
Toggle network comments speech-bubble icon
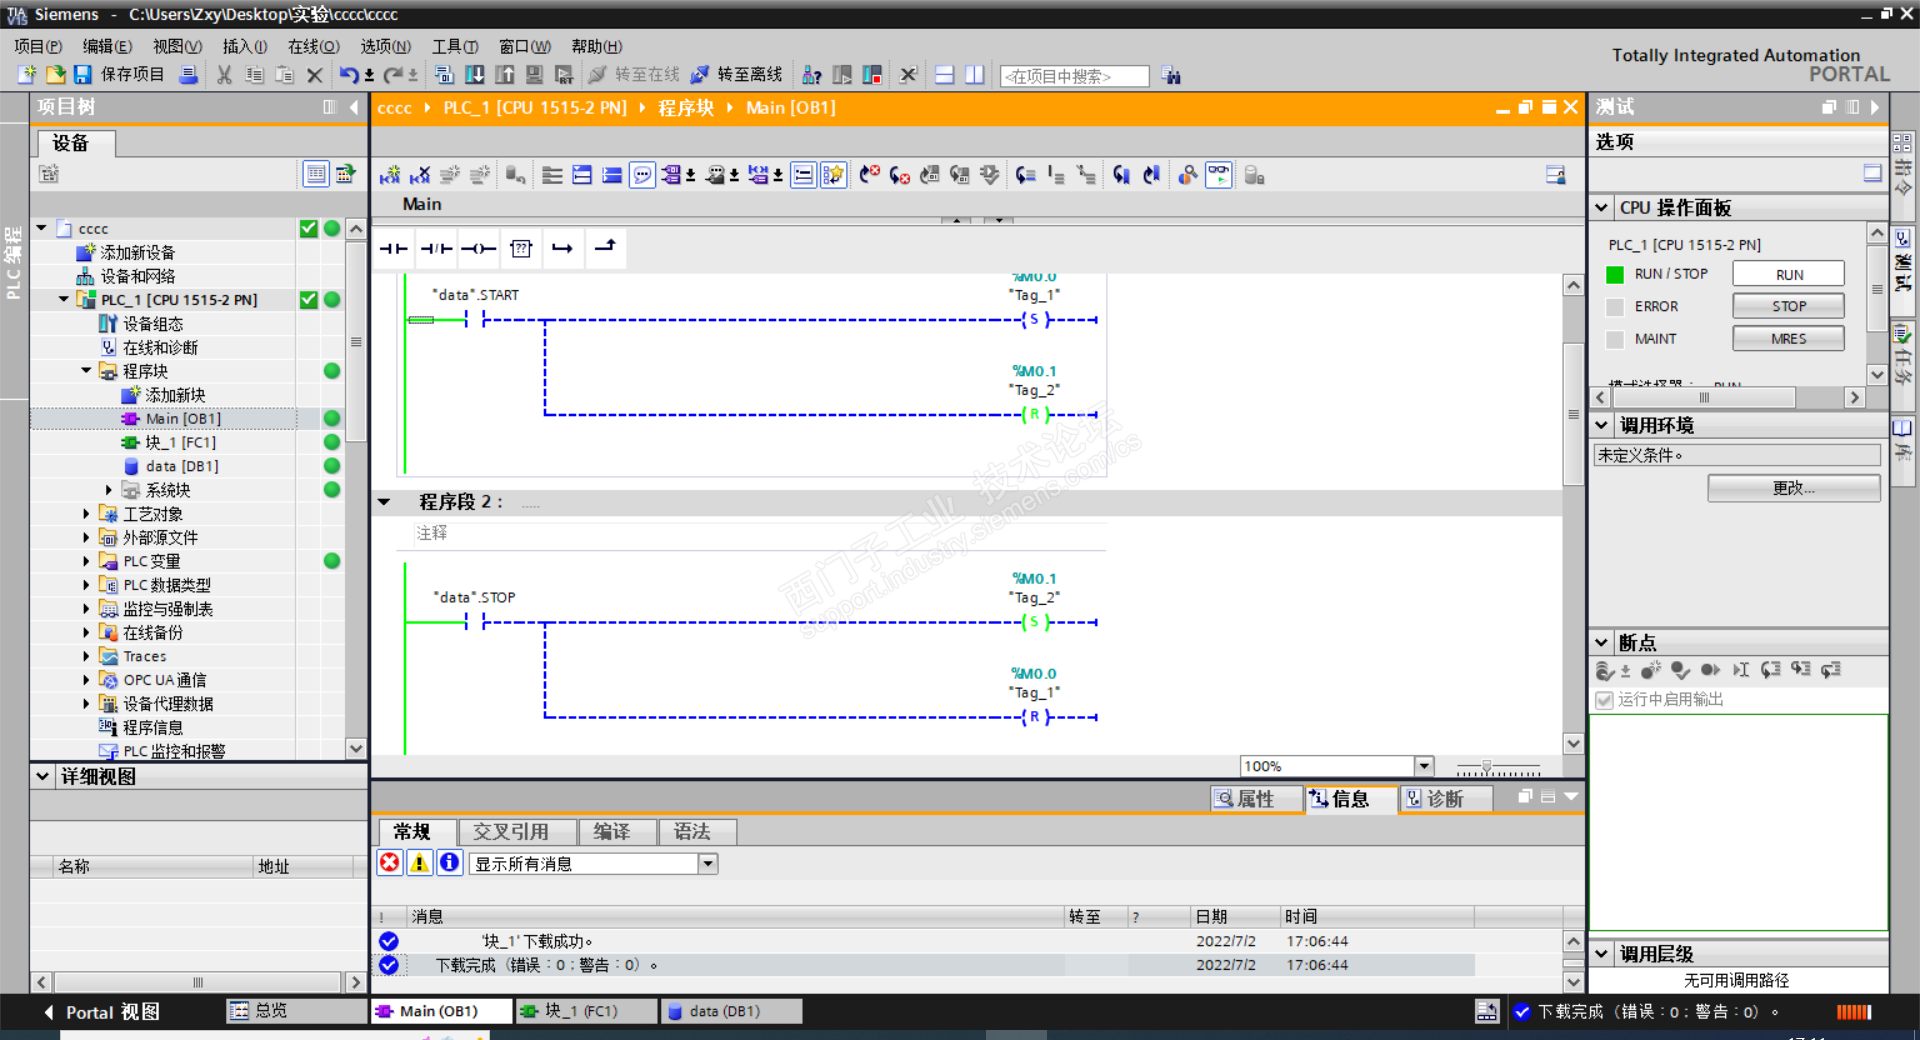(642, 175)
